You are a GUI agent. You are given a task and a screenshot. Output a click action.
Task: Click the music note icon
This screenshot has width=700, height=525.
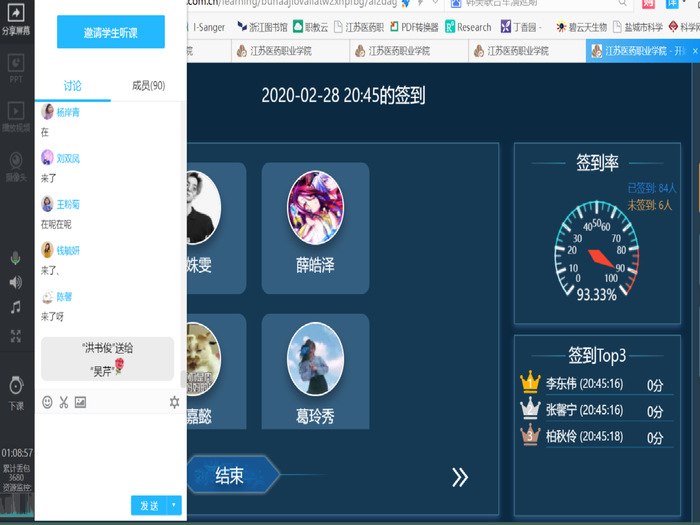16,308
